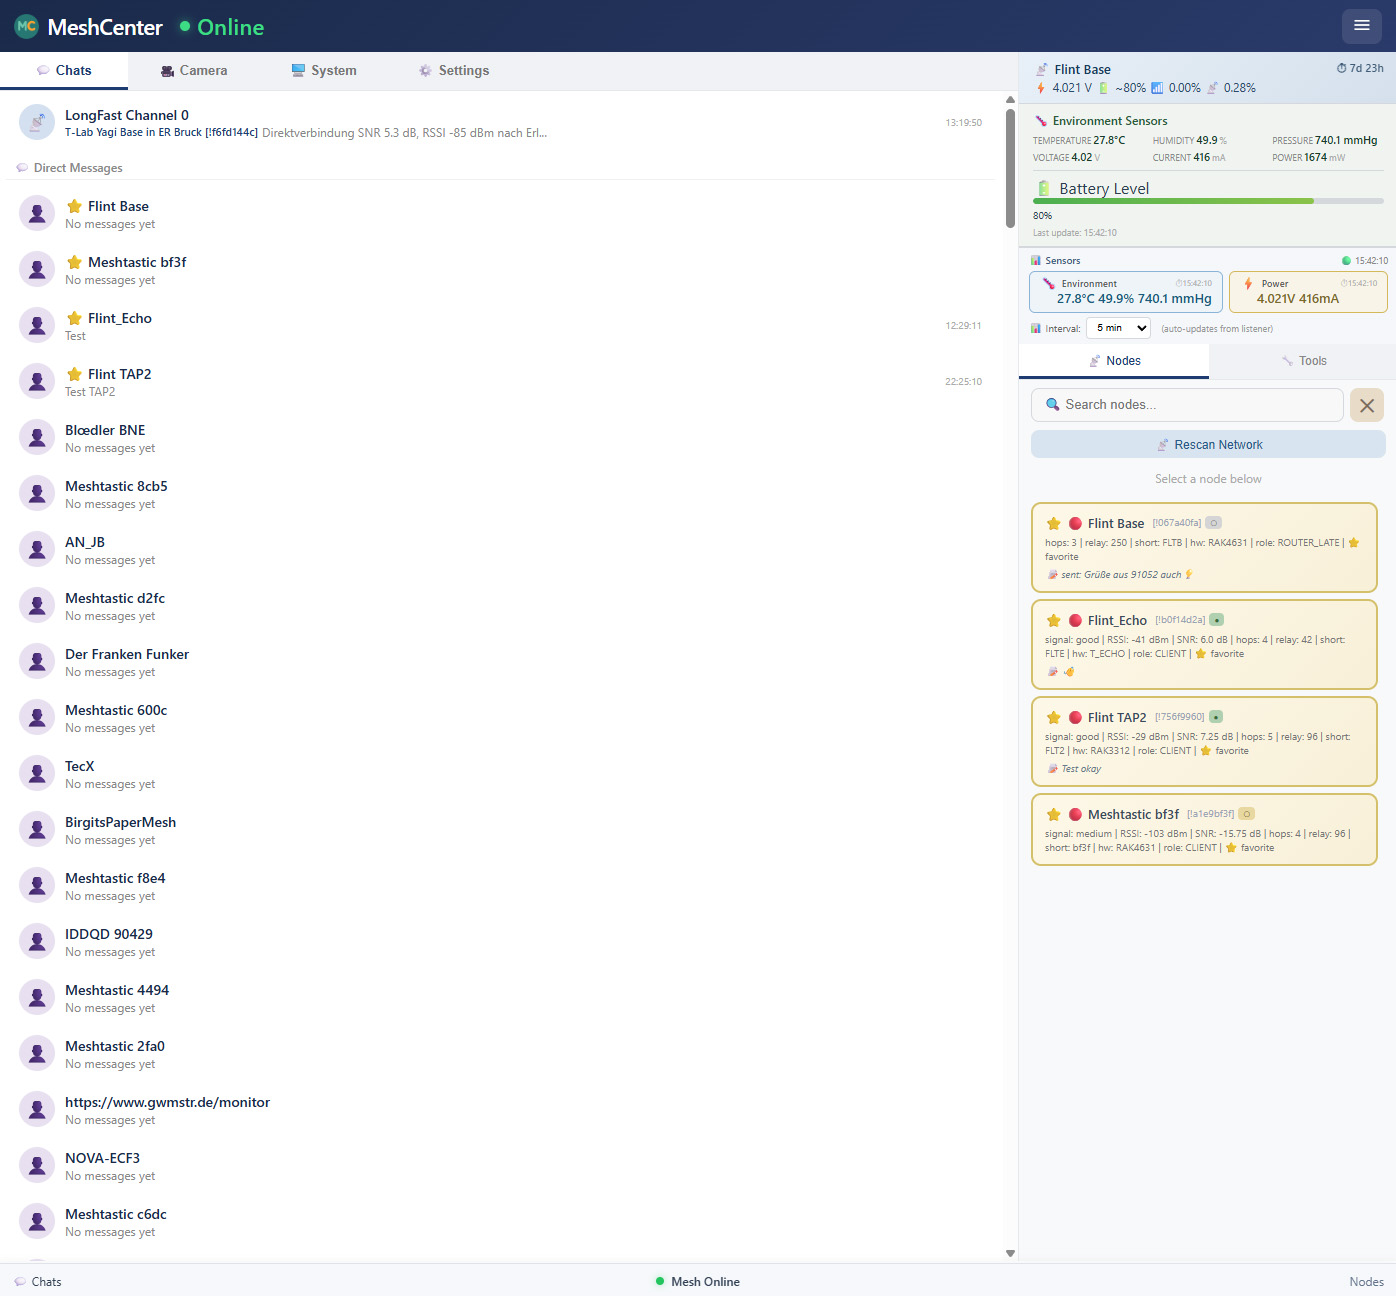The height and width of the screenshot is (1296, 1396).
Task: Open the Tools tab in node panel
Action: [1303, 361]
